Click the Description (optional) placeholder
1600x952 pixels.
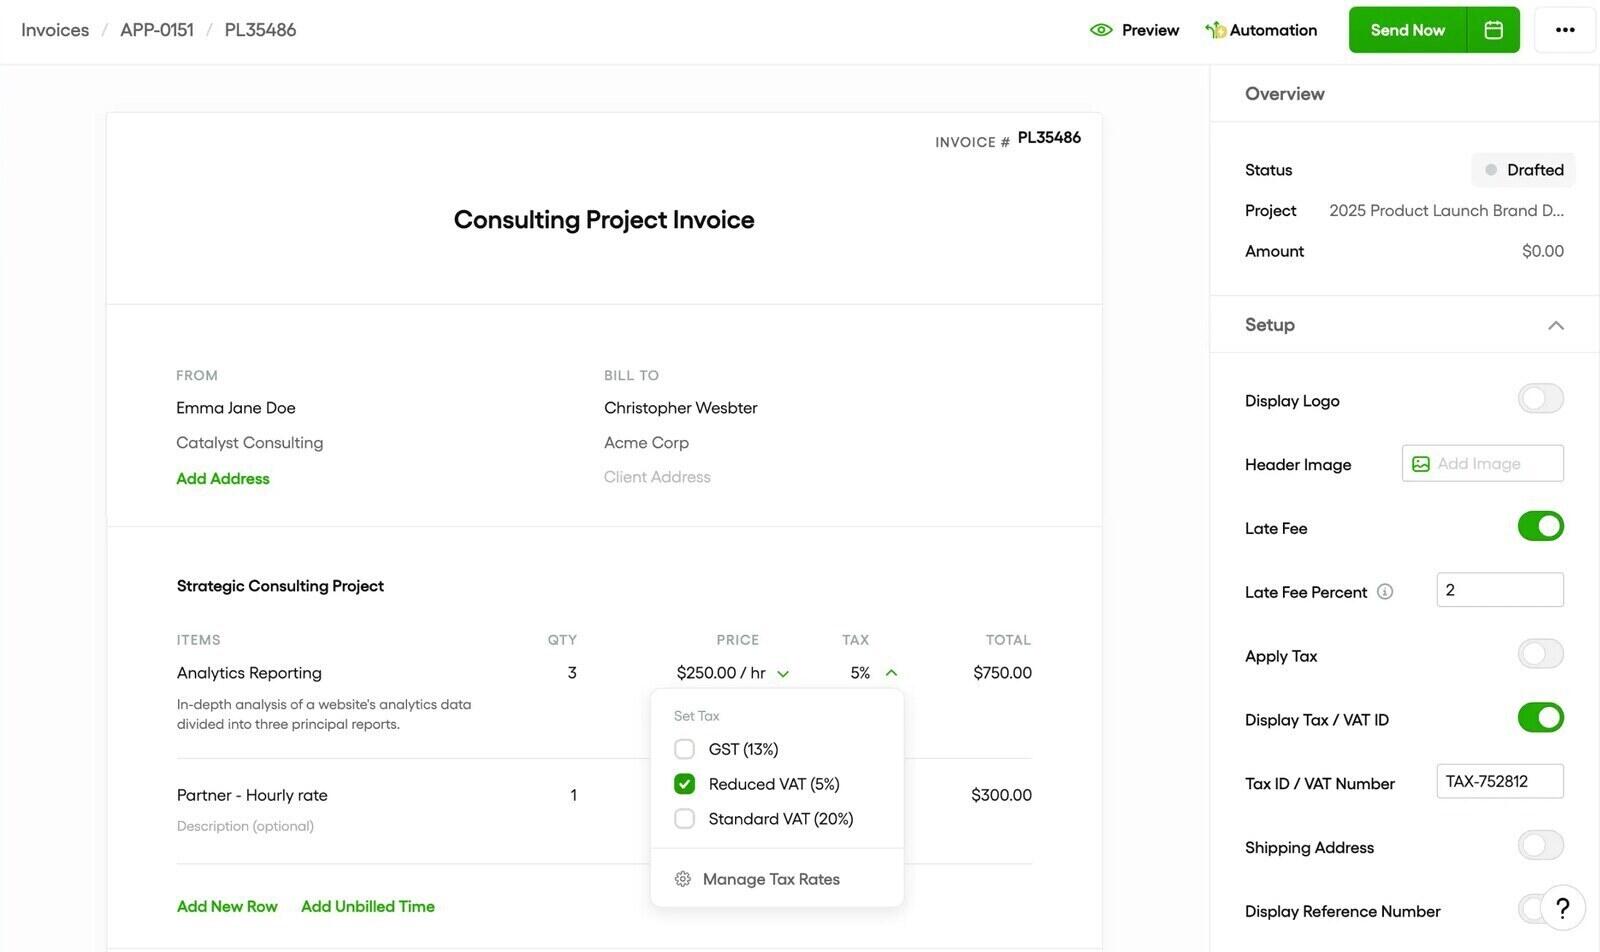coord(245,826)
